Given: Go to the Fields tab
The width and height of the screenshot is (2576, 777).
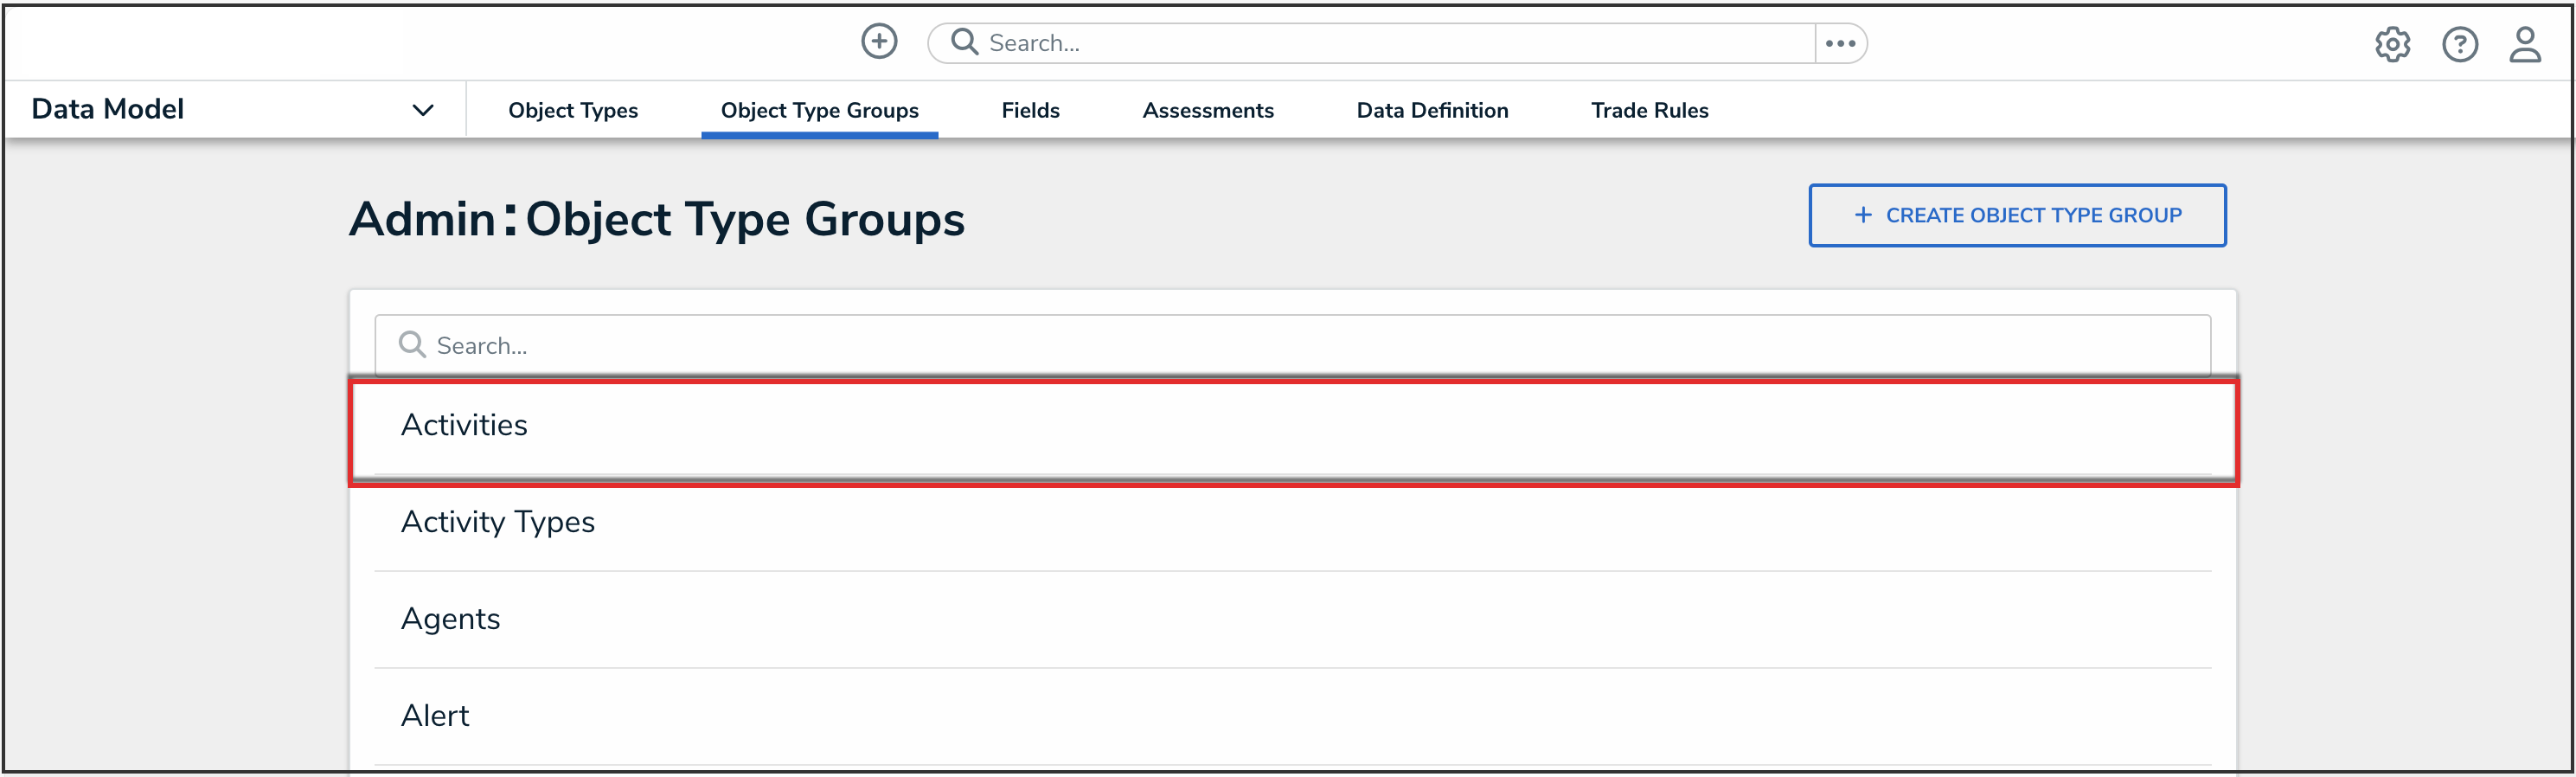Looking at the screenshot, I should pos(1030,110).
